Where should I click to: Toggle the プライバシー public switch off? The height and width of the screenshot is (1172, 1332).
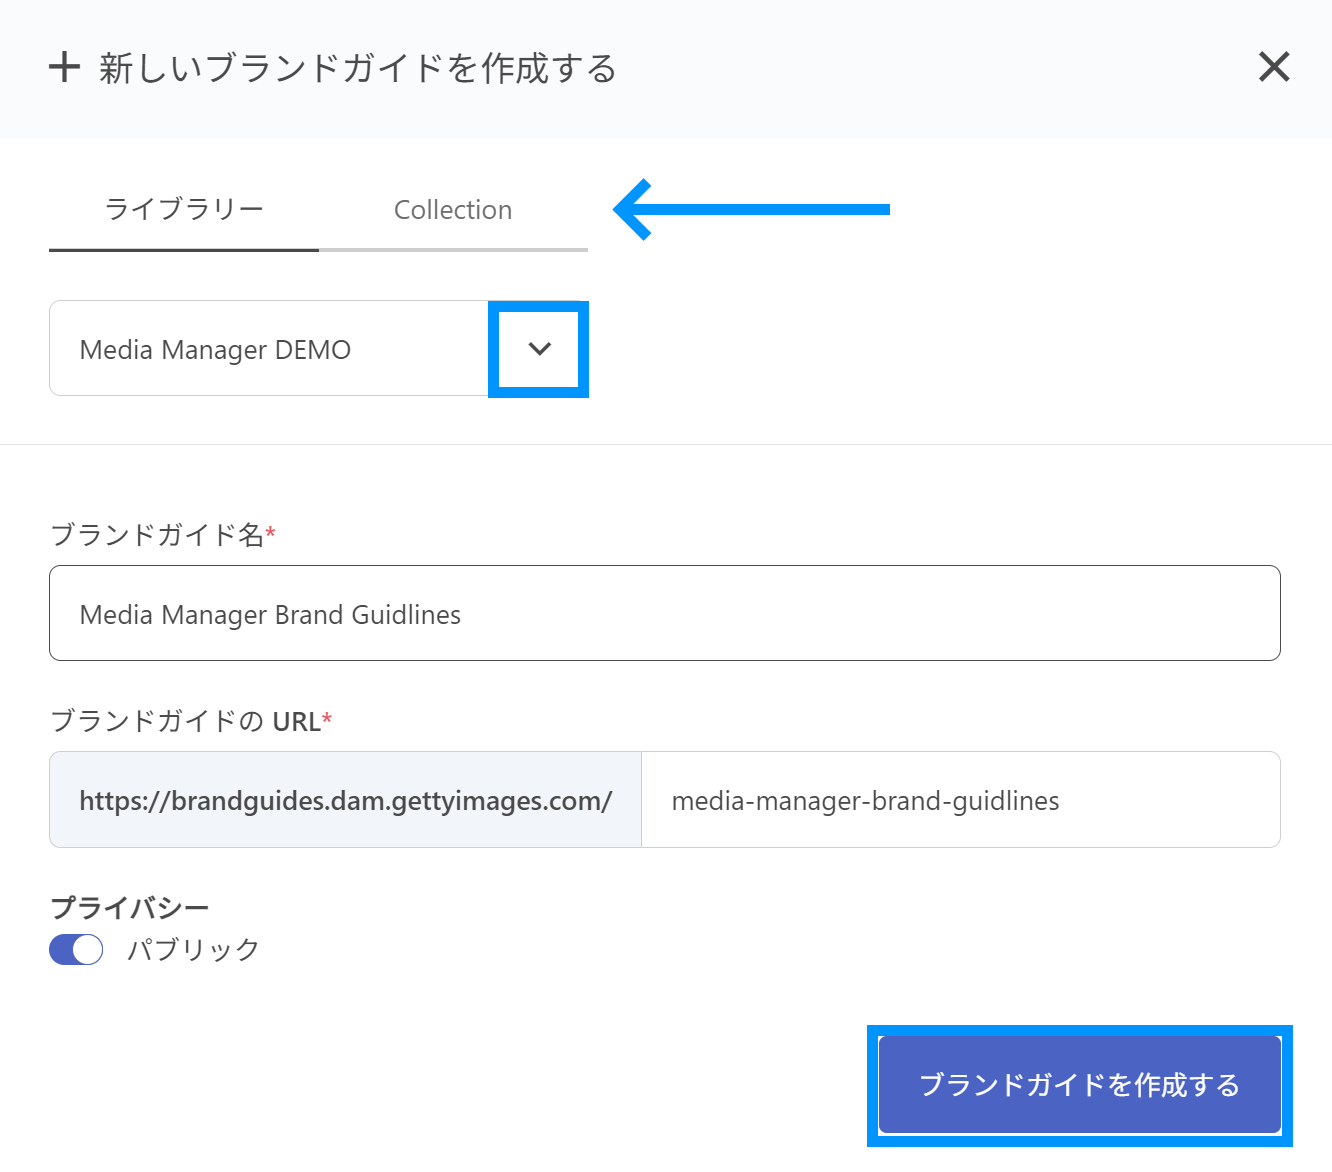76,949
